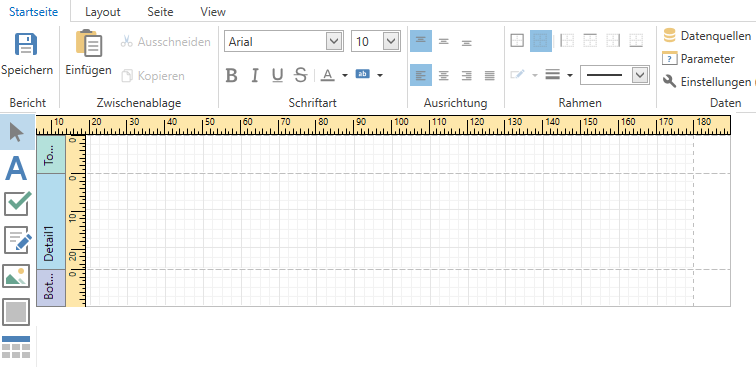Toggle bold formatting
Image resolution: width=756 pixels, height=367 pixels.
tap(231, 75)
